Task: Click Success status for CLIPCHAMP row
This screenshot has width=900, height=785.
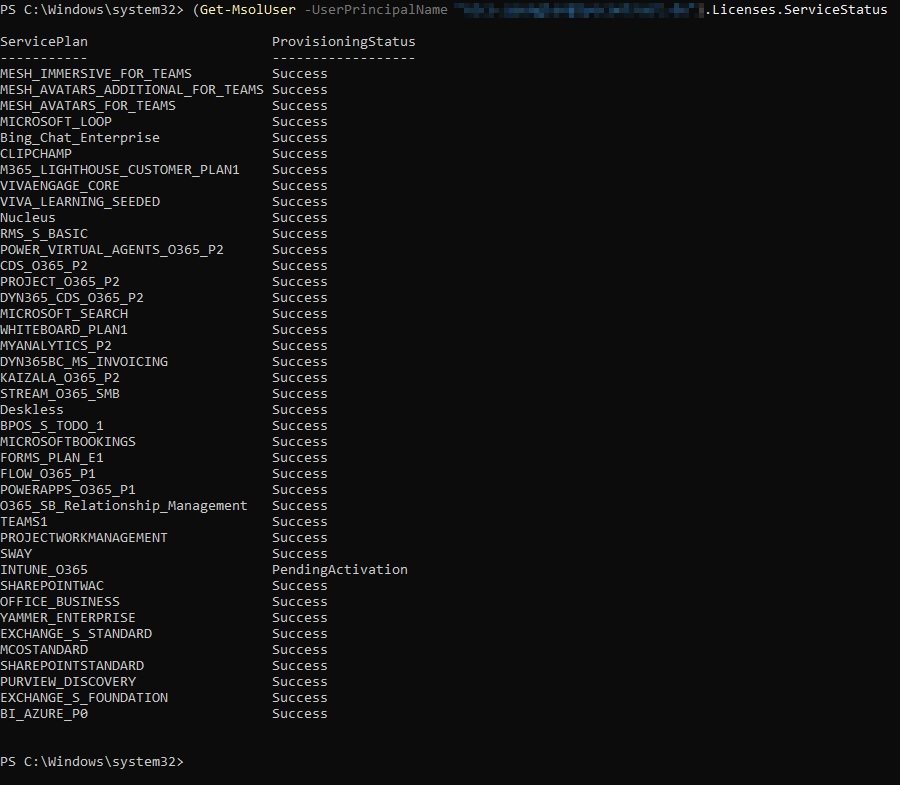Action: (x=300, y=154)
